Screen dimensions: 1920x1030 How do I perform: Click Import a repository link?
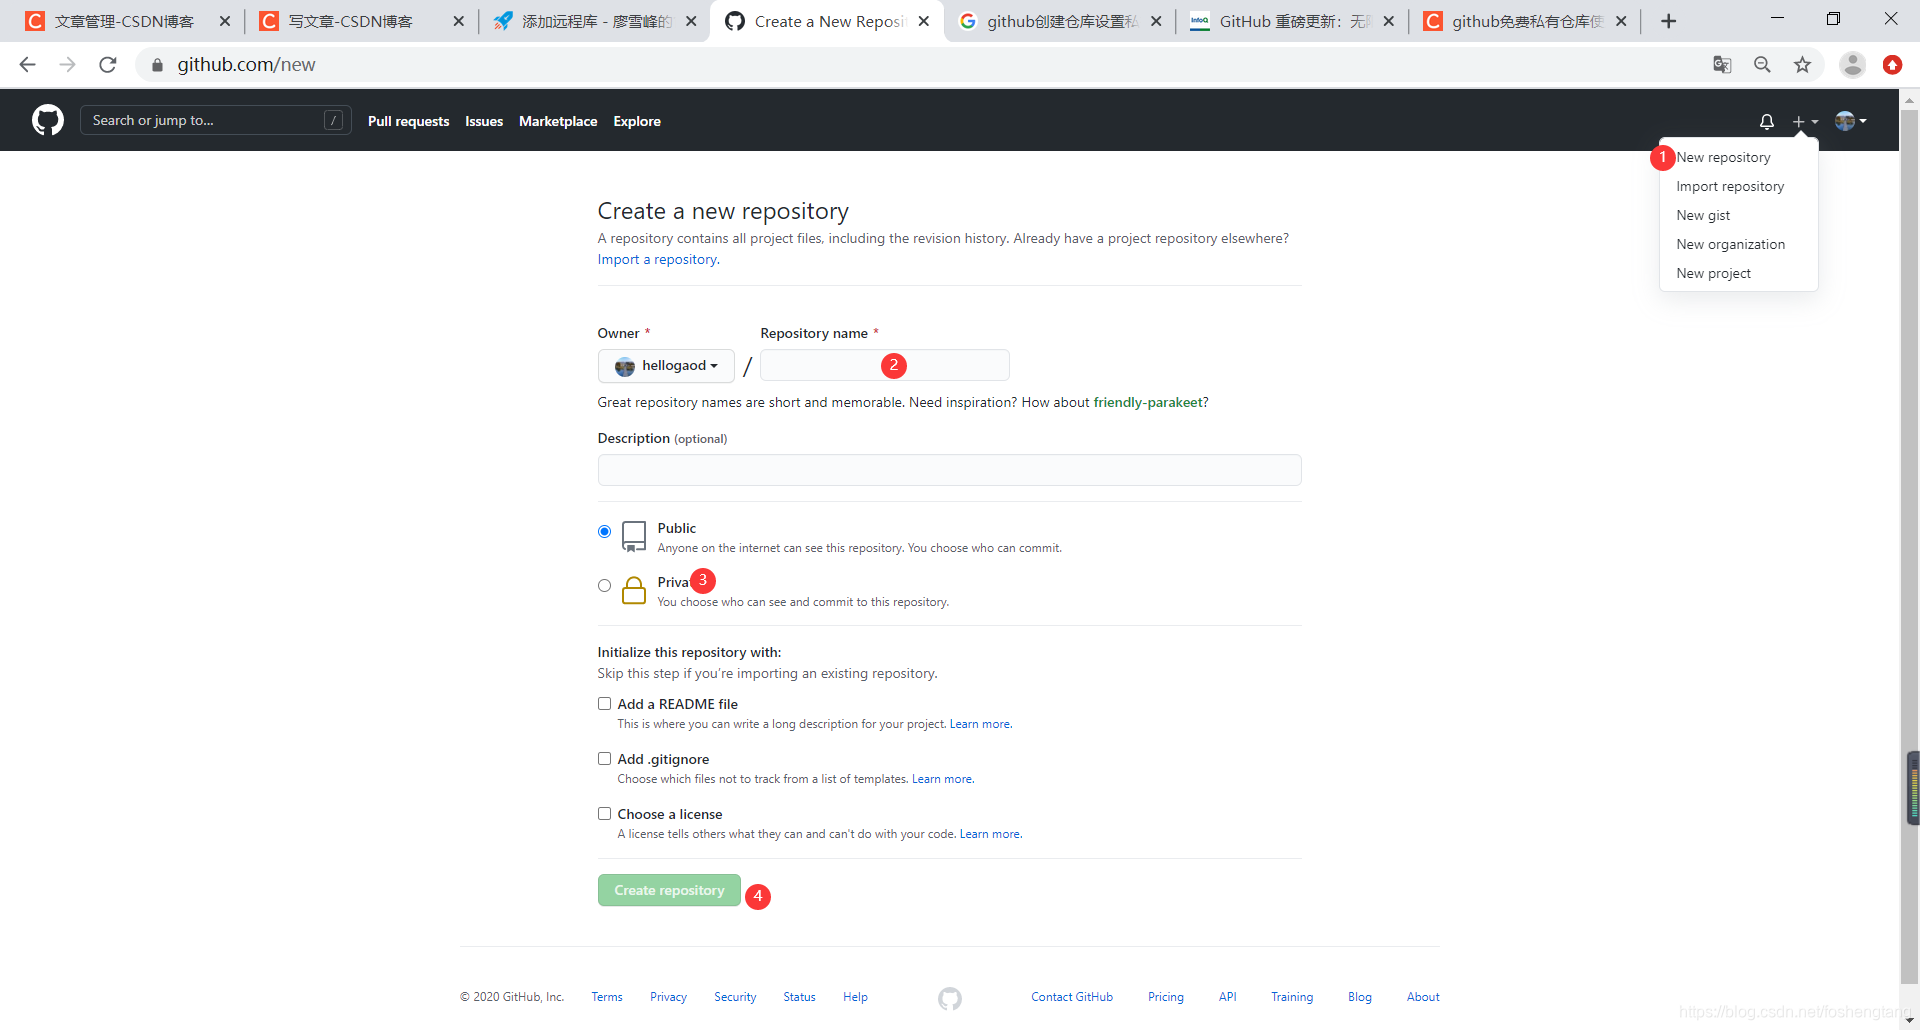(657, 259)
